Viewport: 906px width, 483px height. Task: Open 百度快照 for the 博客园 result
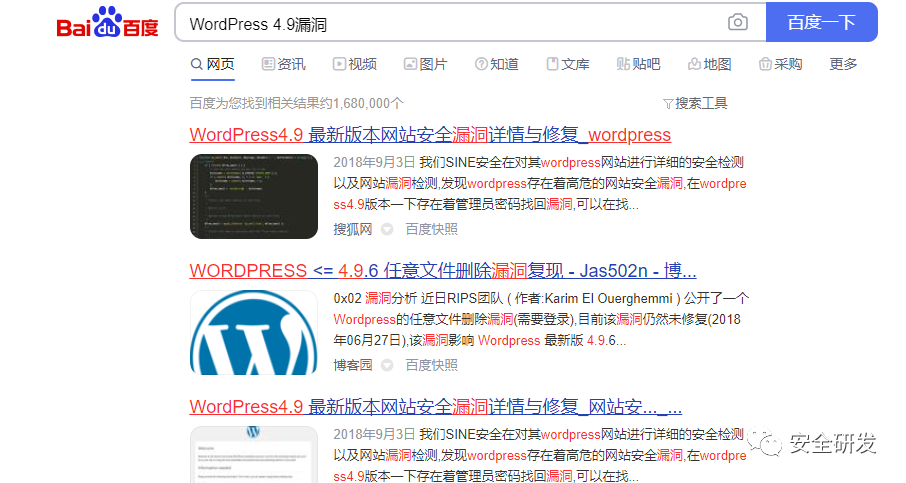coord(431,365)
